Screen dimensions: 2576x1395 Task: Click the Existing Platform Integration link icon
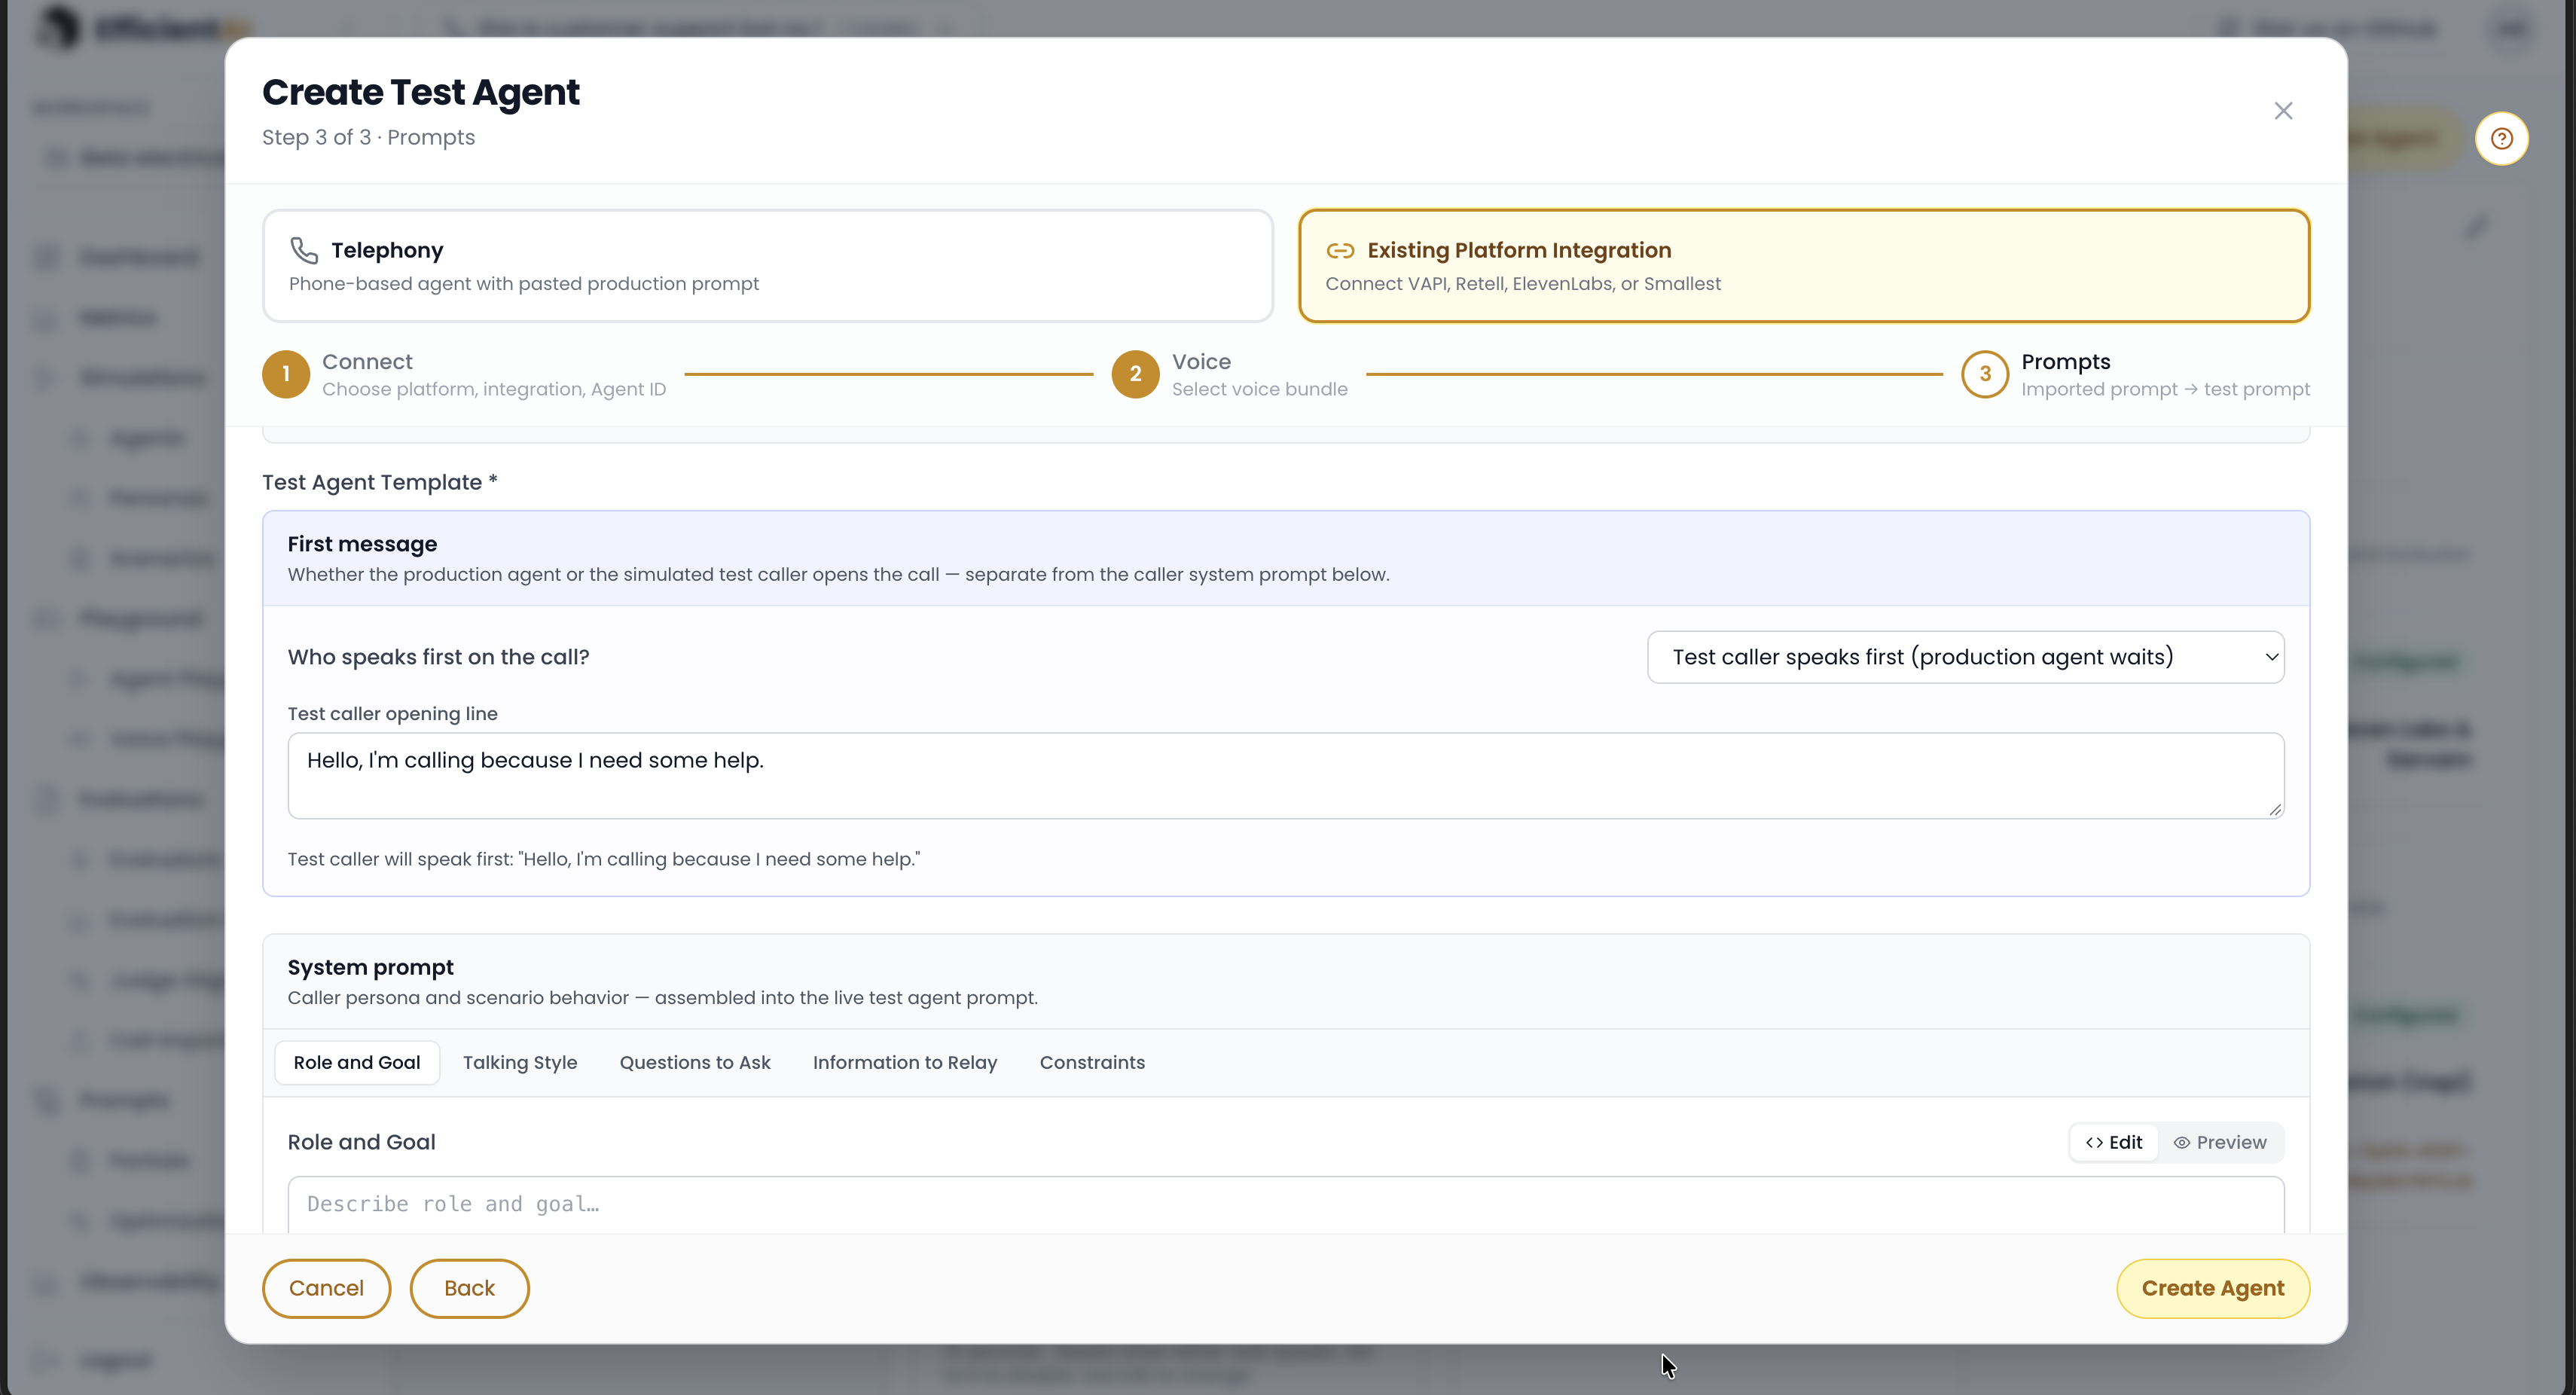[x=1340, y=250]
